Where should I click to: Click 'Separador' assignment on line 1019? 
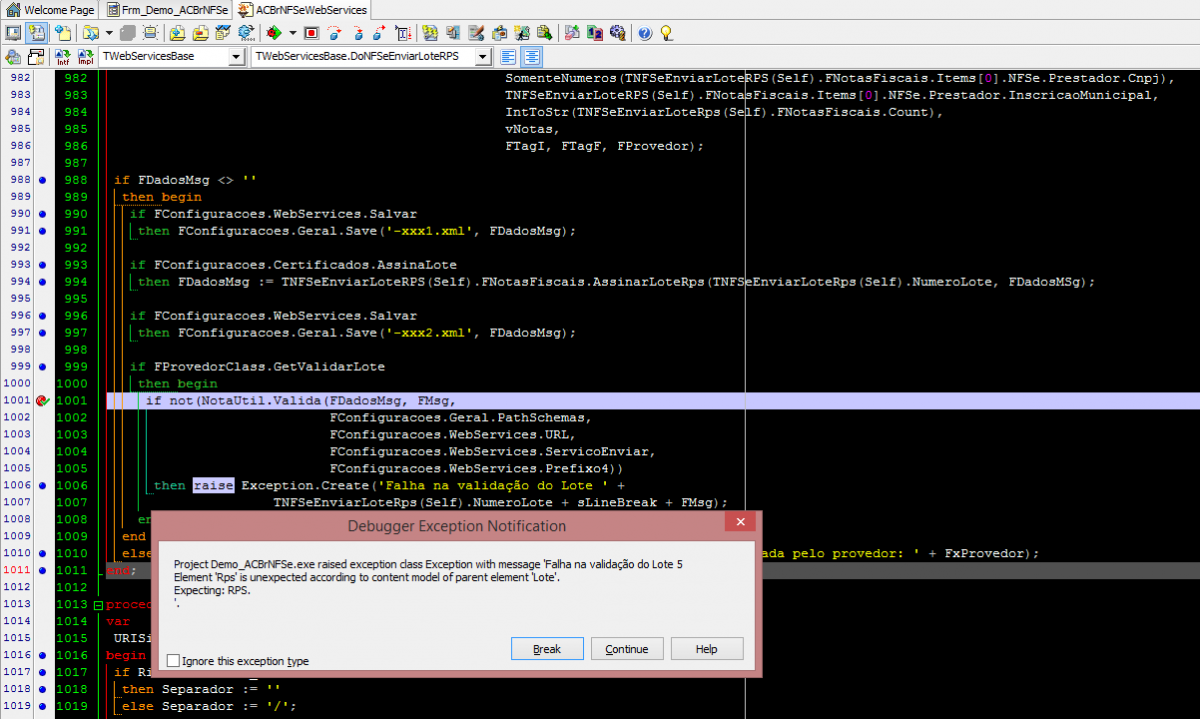[197, 707]
